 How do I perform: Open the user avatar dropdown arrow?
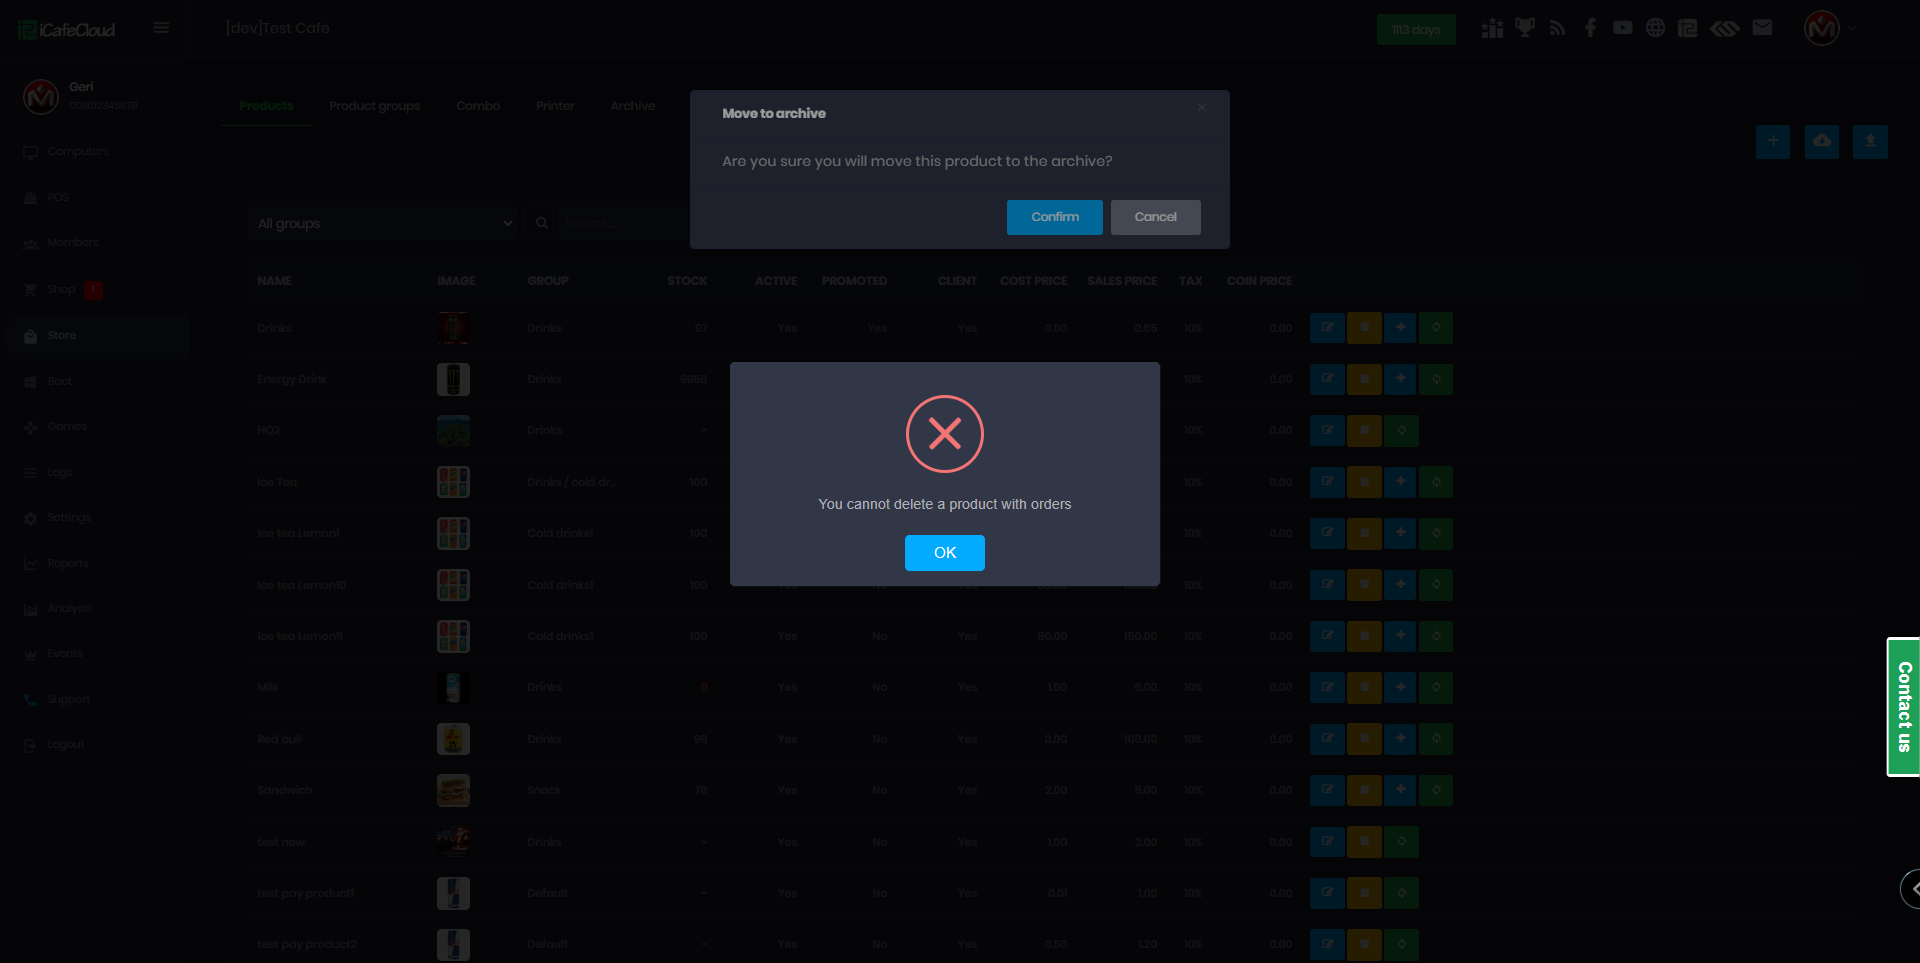pyautogui.click(x=1851, y=29)
